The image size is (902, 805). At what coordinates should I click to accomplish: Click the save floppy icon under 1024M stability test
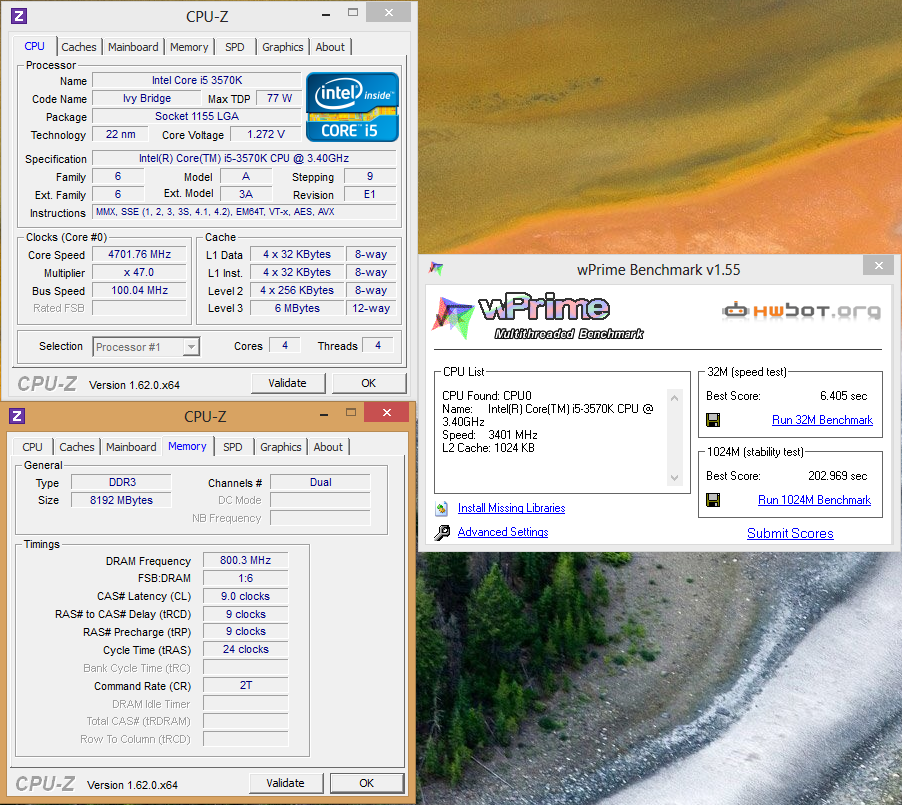(713, 500)
